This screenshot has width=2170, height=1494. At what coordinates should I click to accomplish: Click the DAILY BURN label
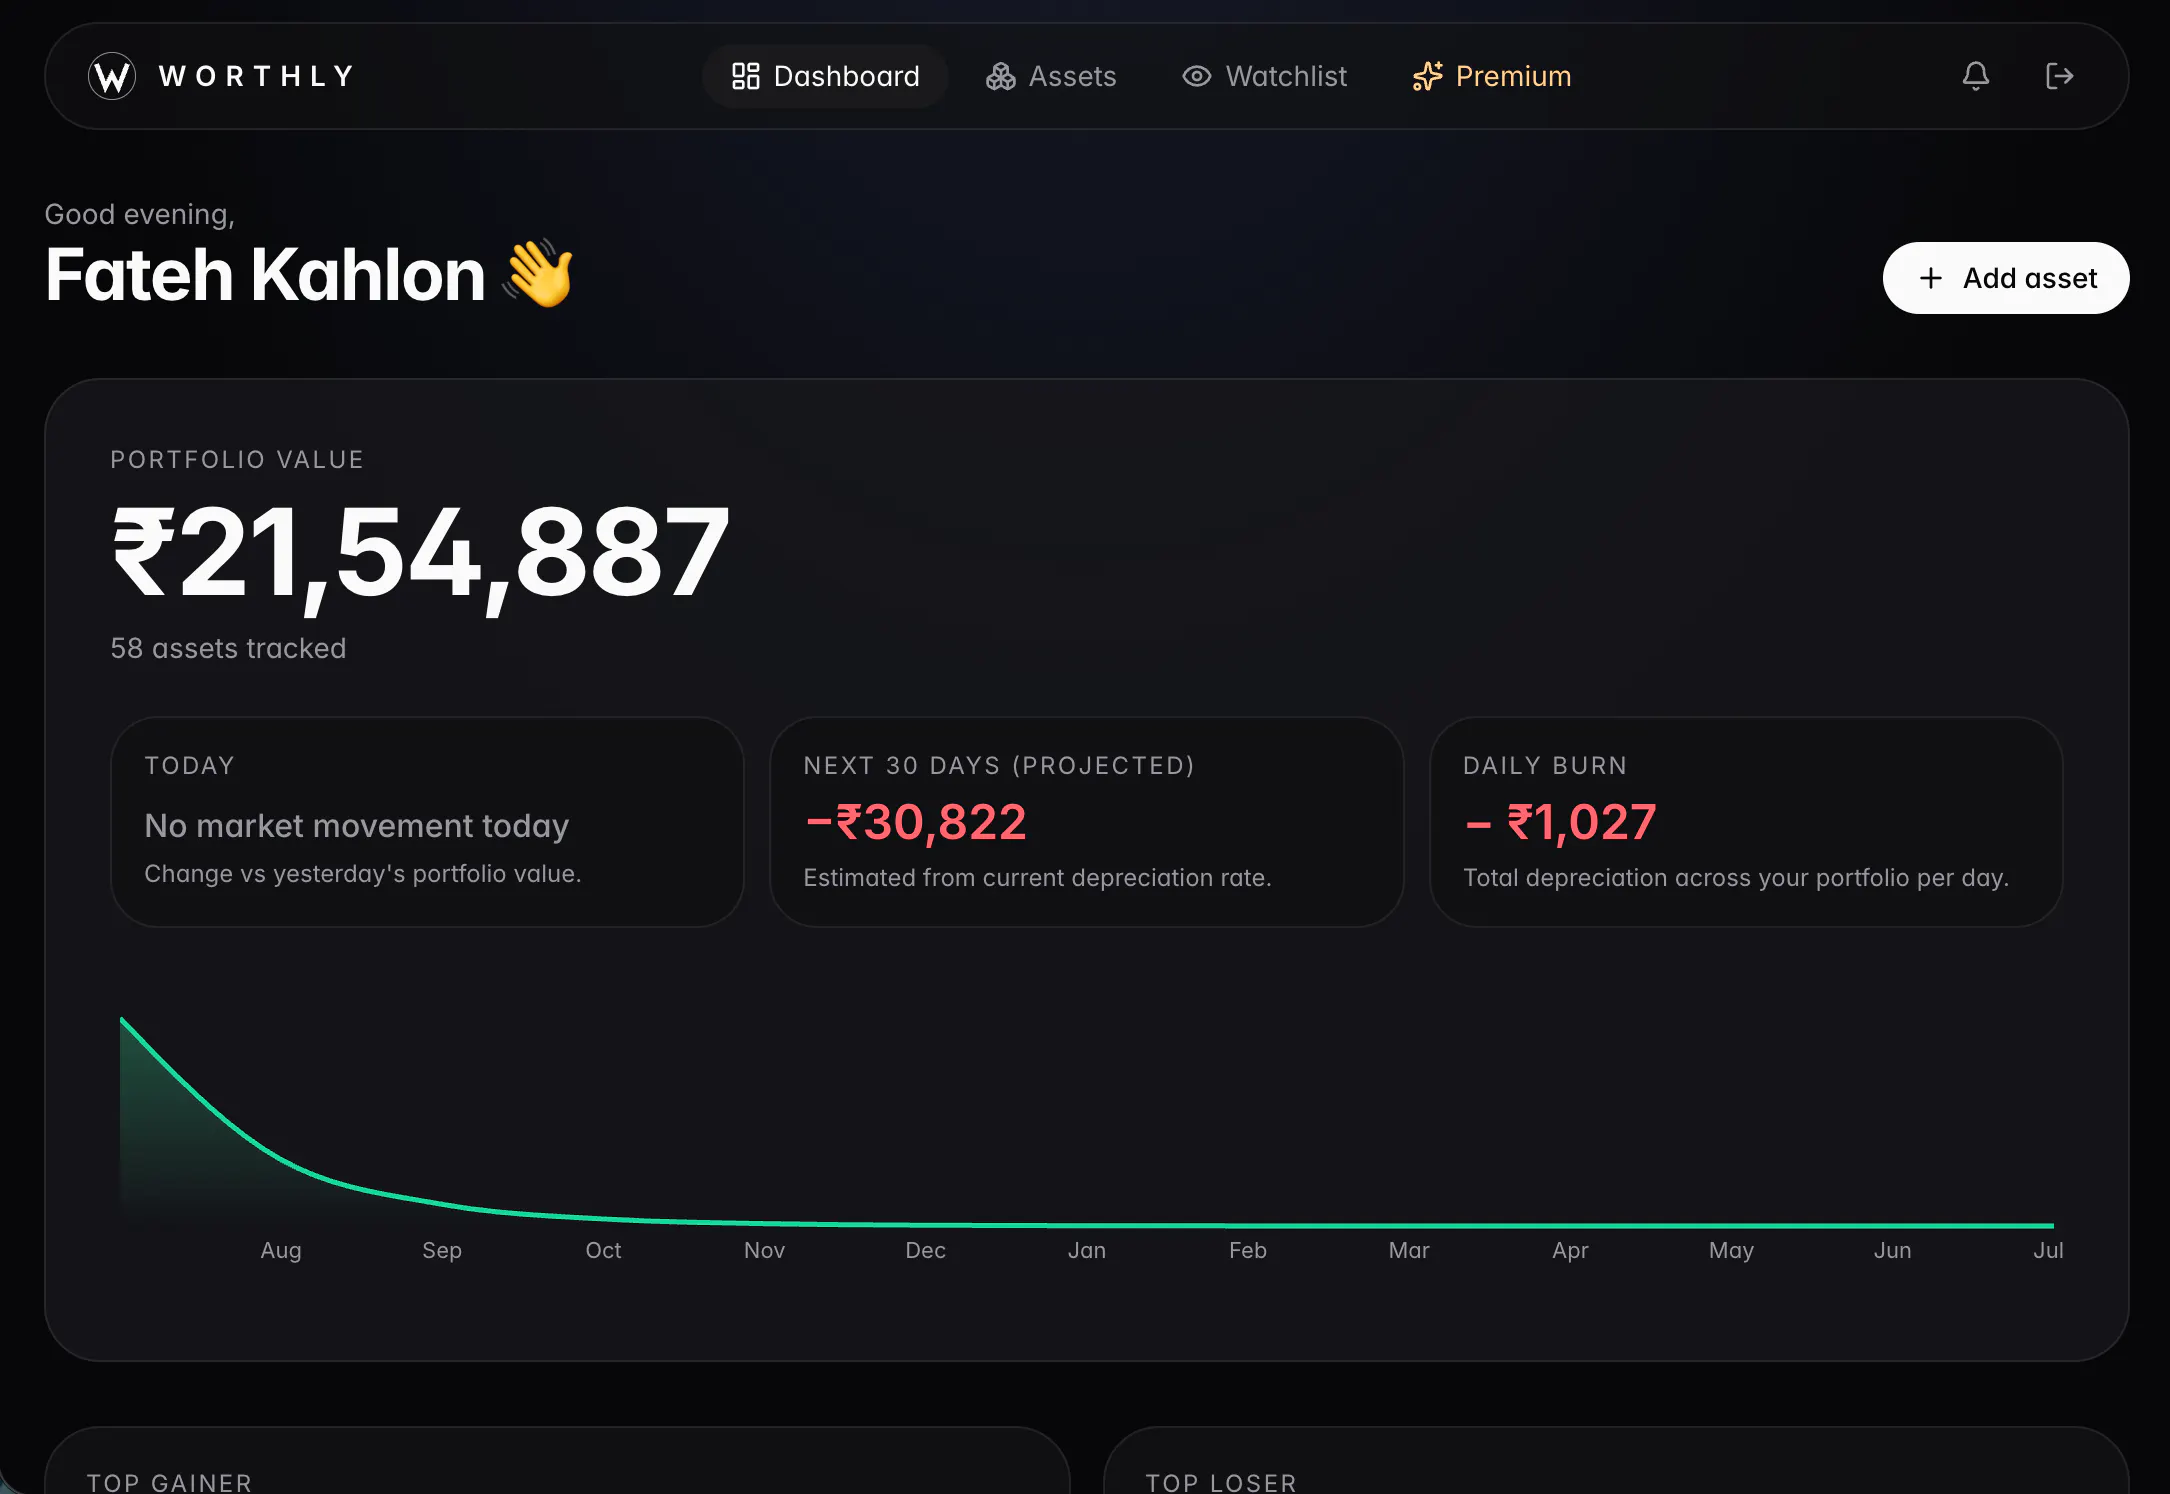coord(1545,765)
